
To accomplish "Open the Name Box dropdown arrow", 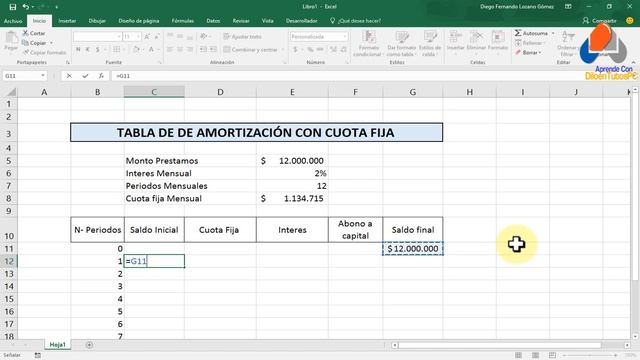I will [x=43, y=76].
